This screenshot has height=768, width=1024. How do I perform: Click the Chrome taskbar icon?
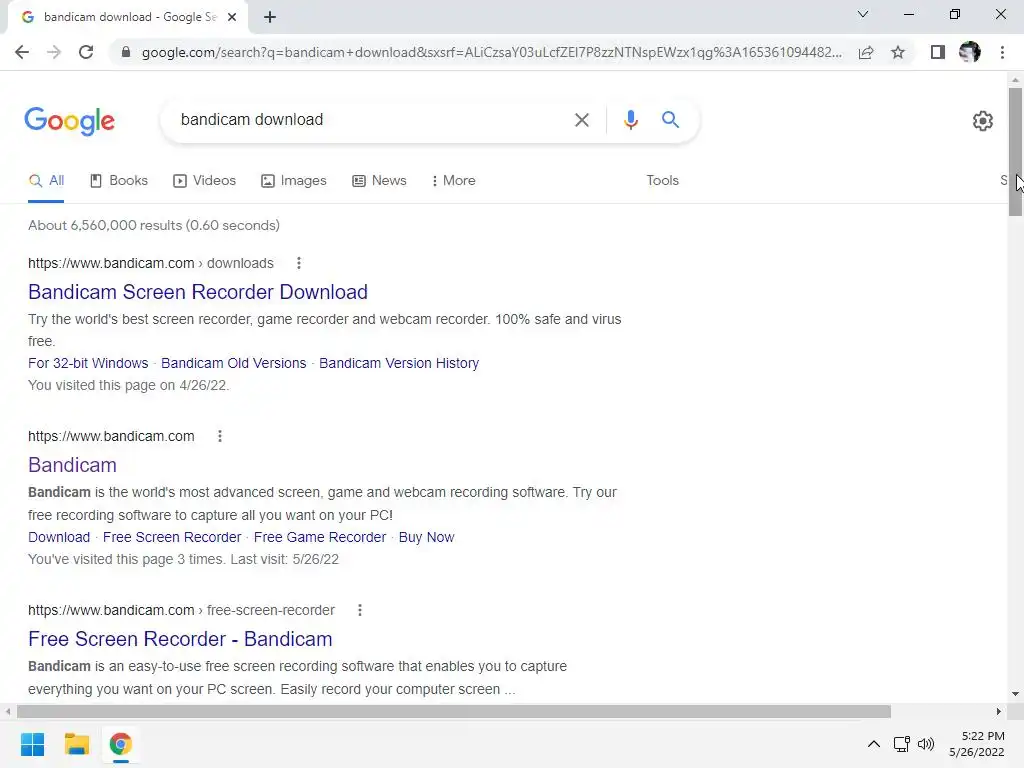click(120, 744)
